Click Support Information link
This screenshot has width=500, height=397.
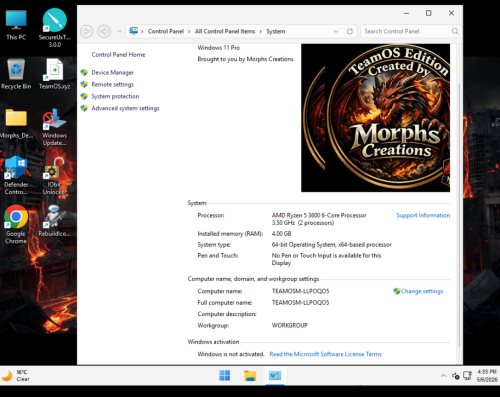point(423,215)
